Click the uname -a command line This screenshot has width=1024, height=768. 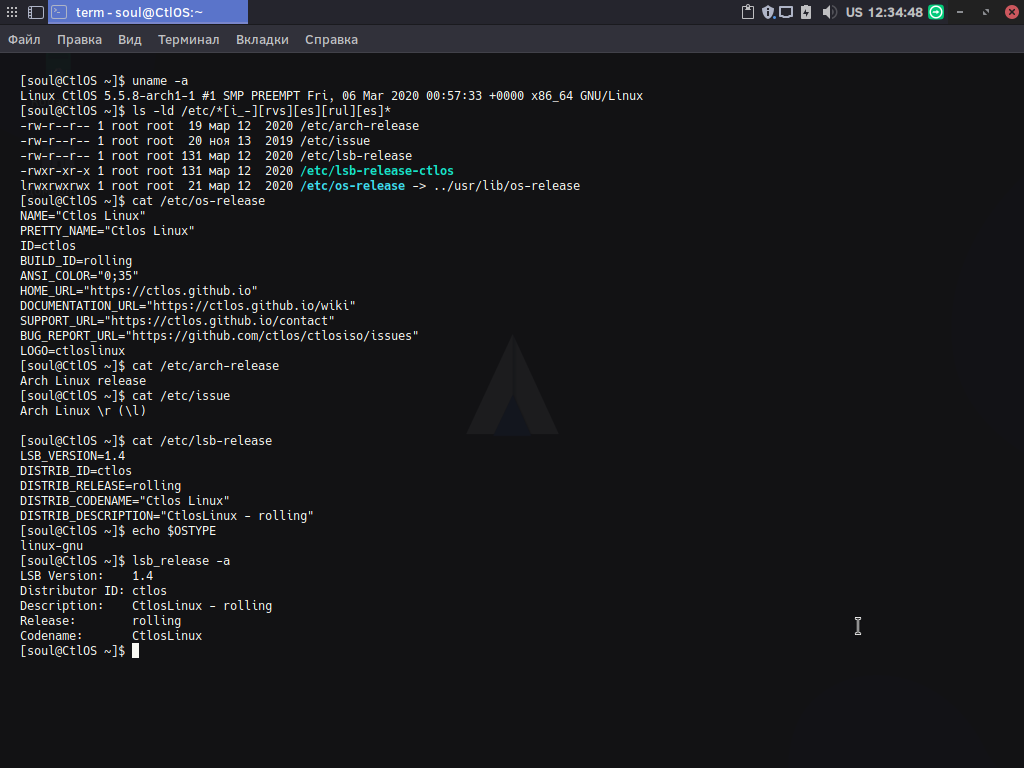click(104, 81)
